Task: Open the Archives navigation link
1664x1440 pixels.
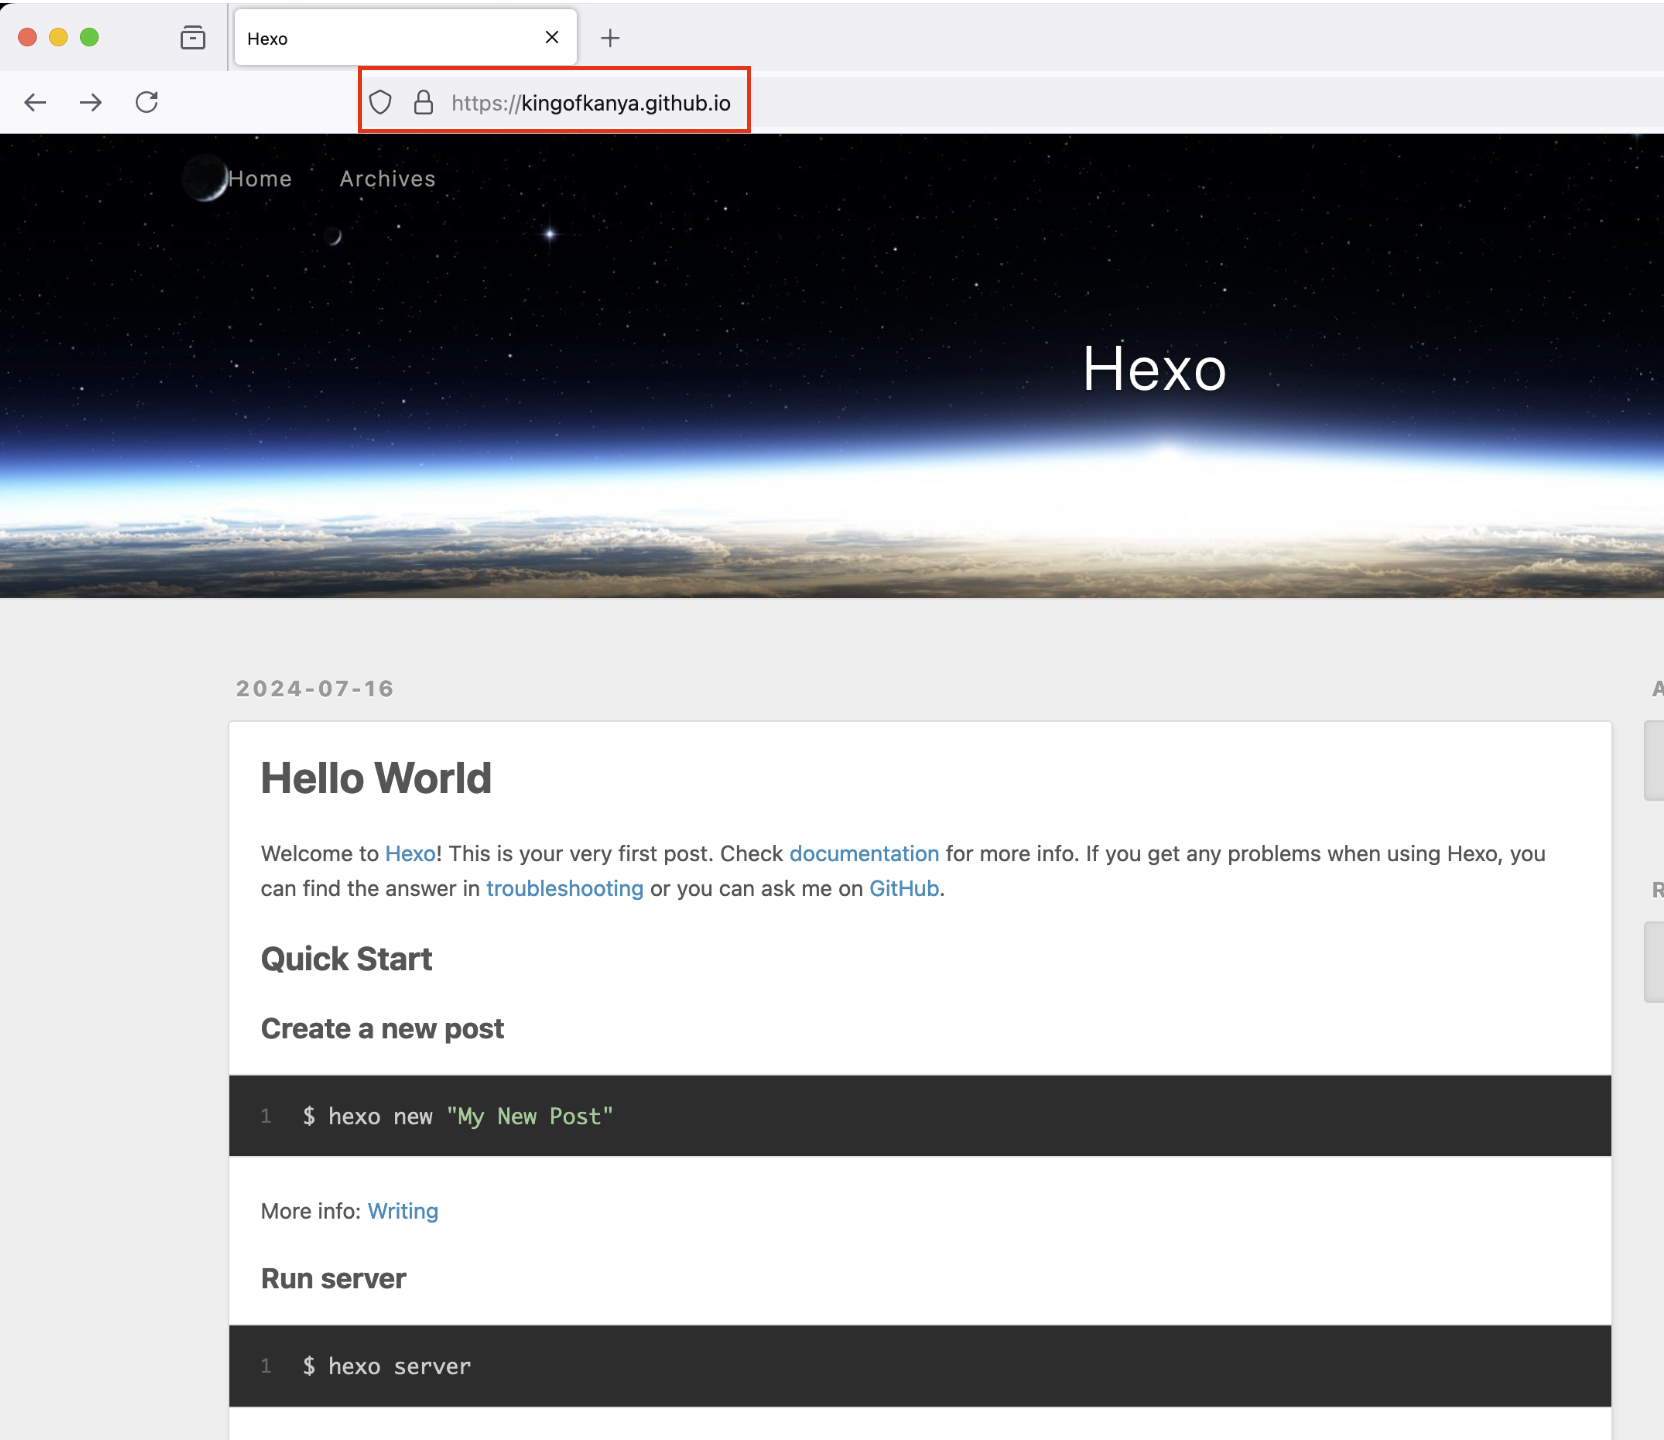Action: click(x=388, y=179)
